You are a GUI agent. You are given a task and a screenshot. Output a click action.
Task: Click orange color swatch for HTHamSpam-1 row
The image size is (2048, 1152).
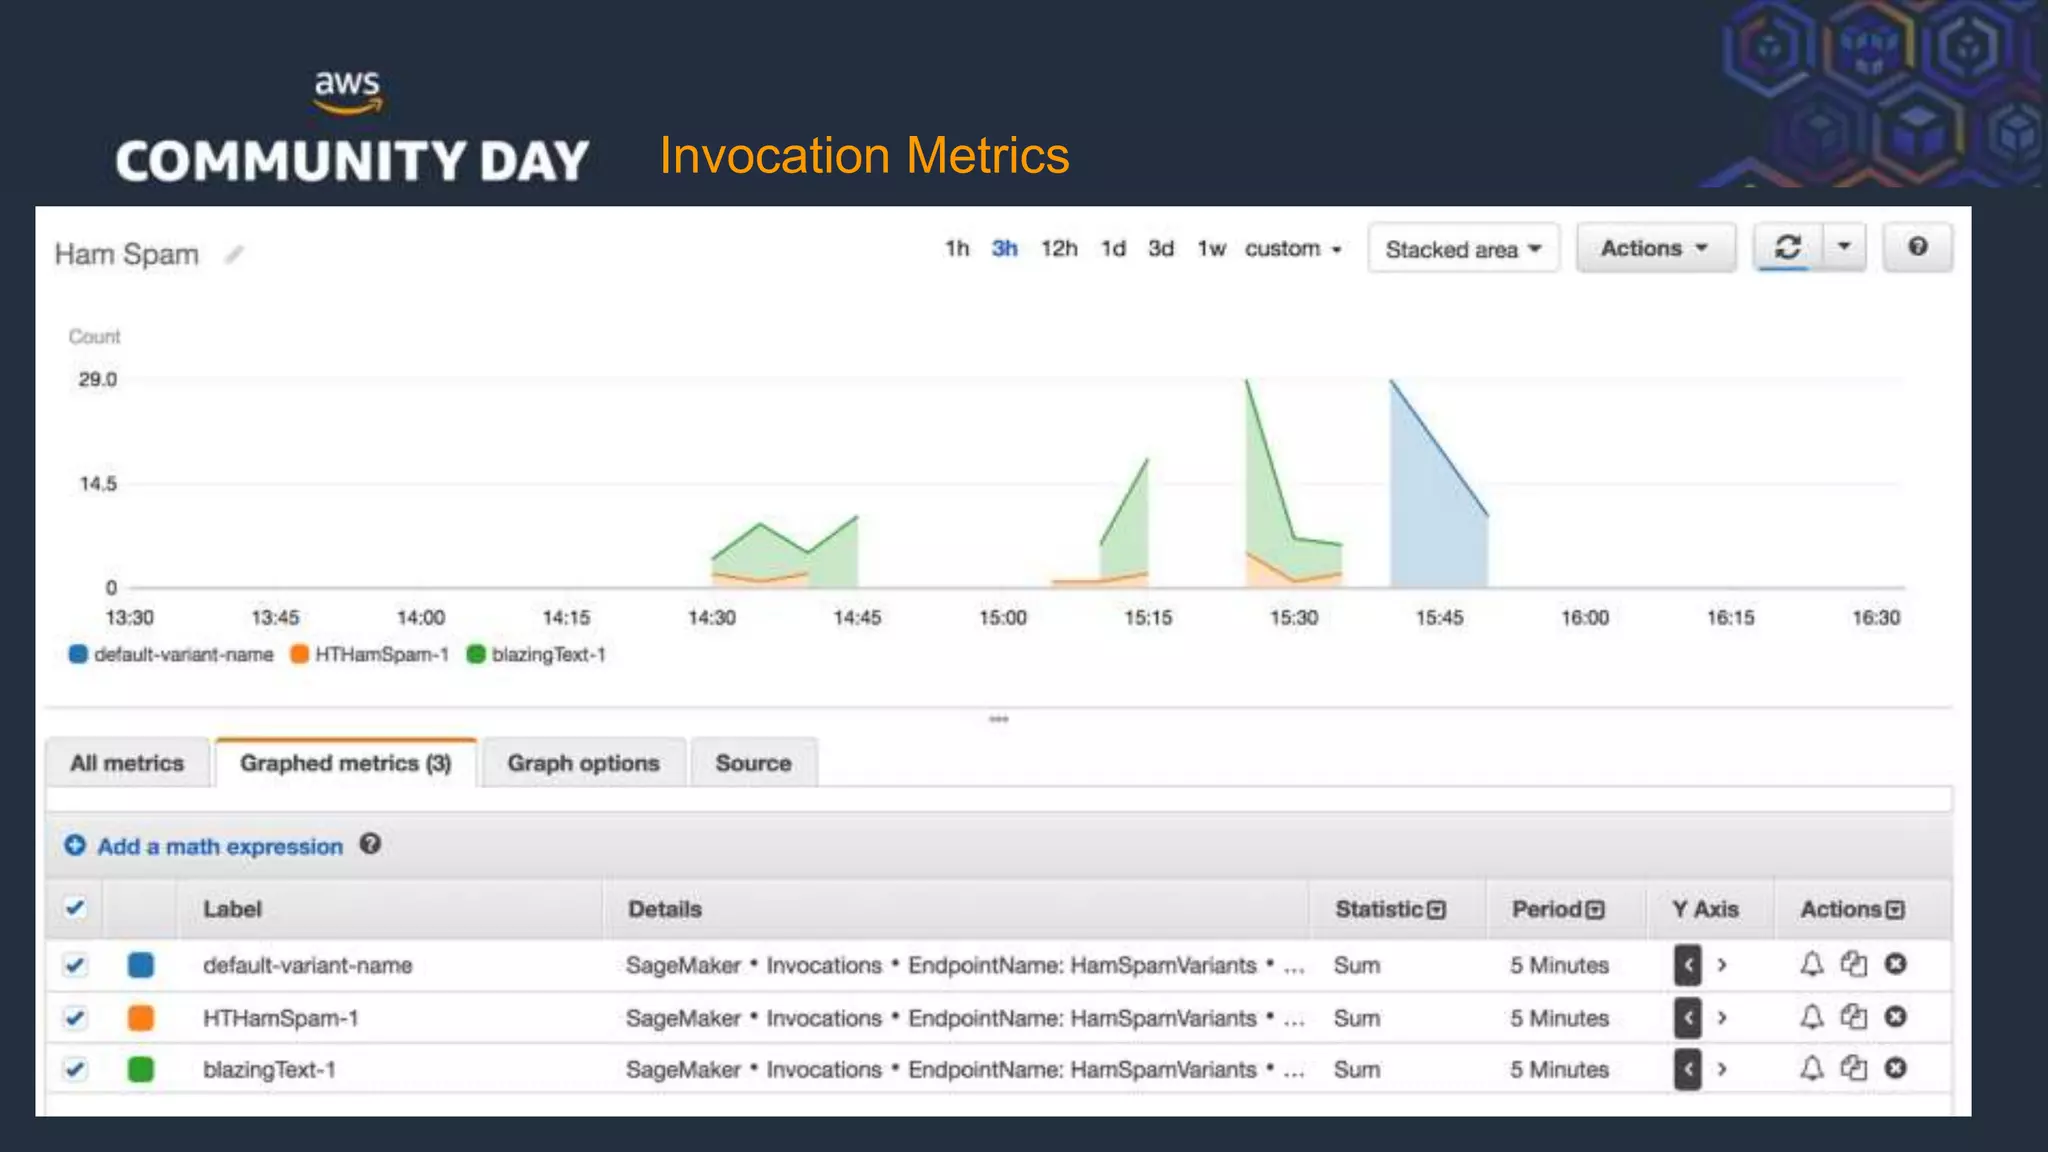pyautogui.click(x=141, y=1018)
